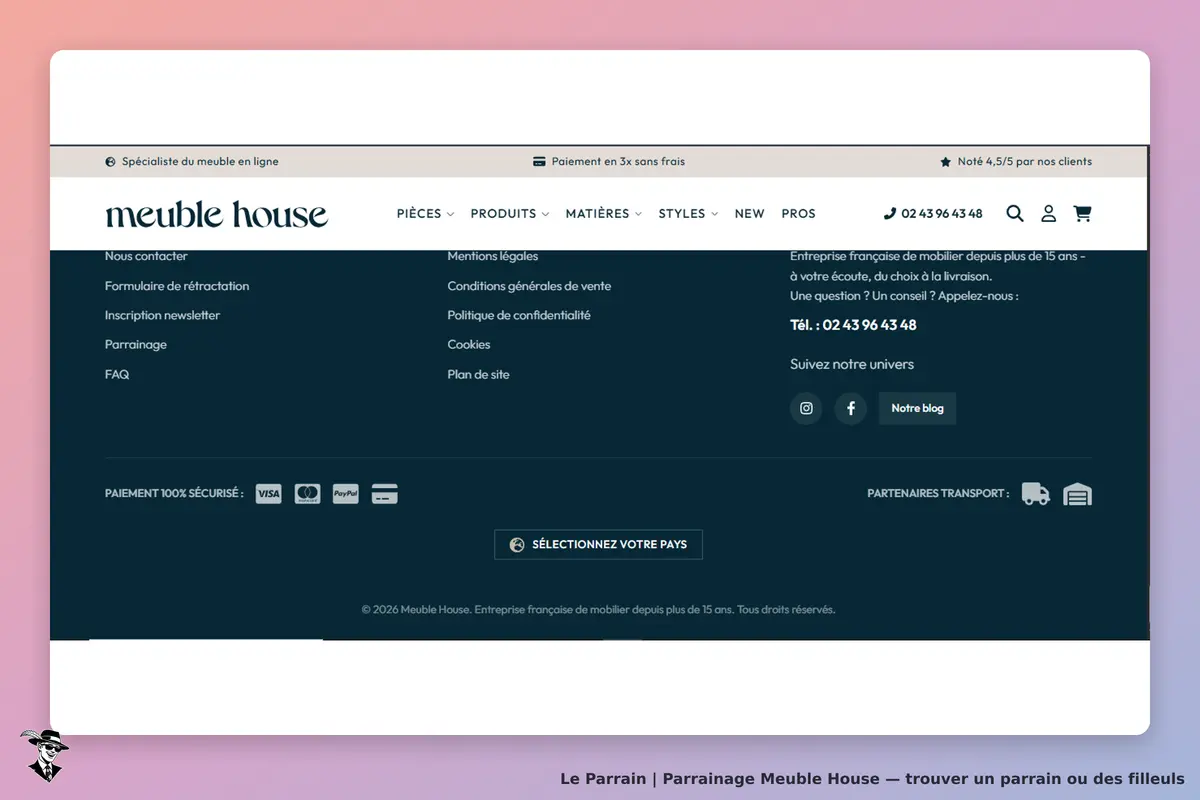
Task: Click 'Suivez notre univers' heading
Action: (852, 364)
